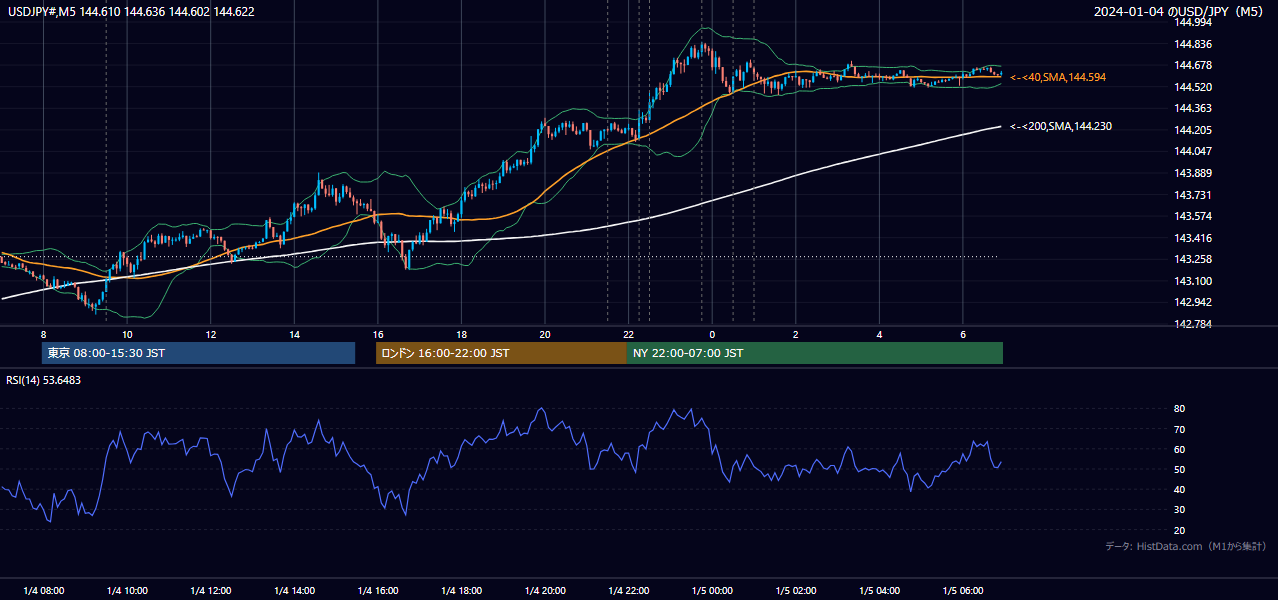1278x600 pixels.
Task: Select the 東京 08:00-15:30 JST session bar
Action: coord(198,353)
